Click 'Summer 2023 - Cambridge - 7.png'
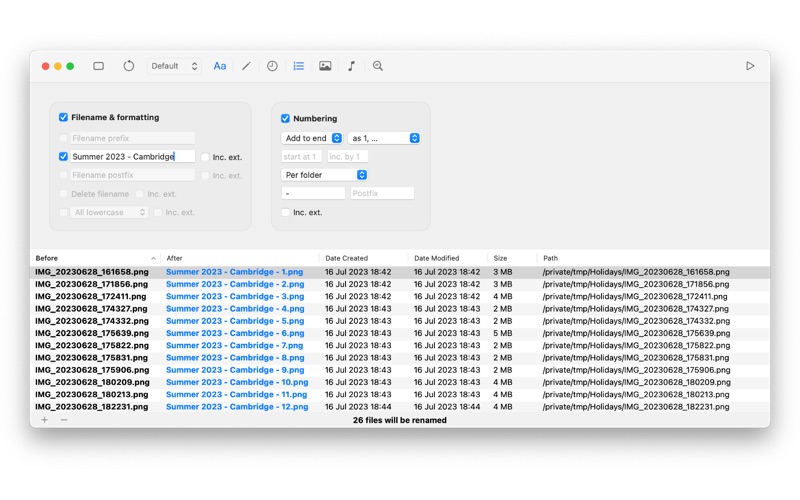This screenshot has height=500, width=800. [x=234, y=345]
